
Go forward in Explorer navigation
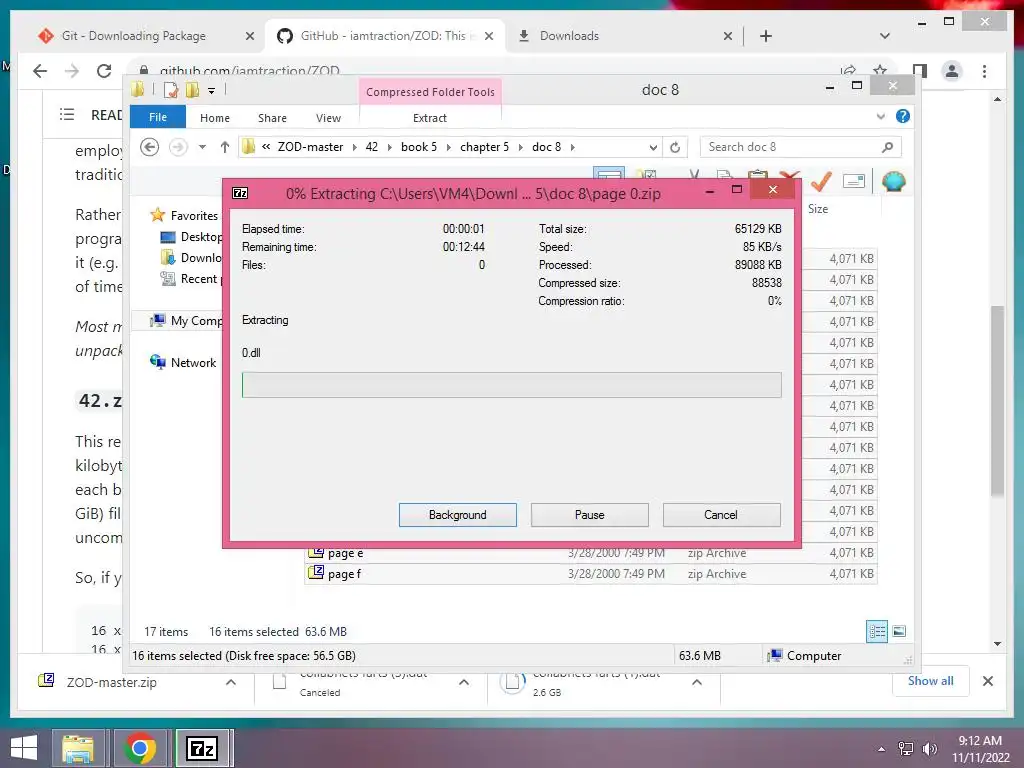click(x=178, y=147)
